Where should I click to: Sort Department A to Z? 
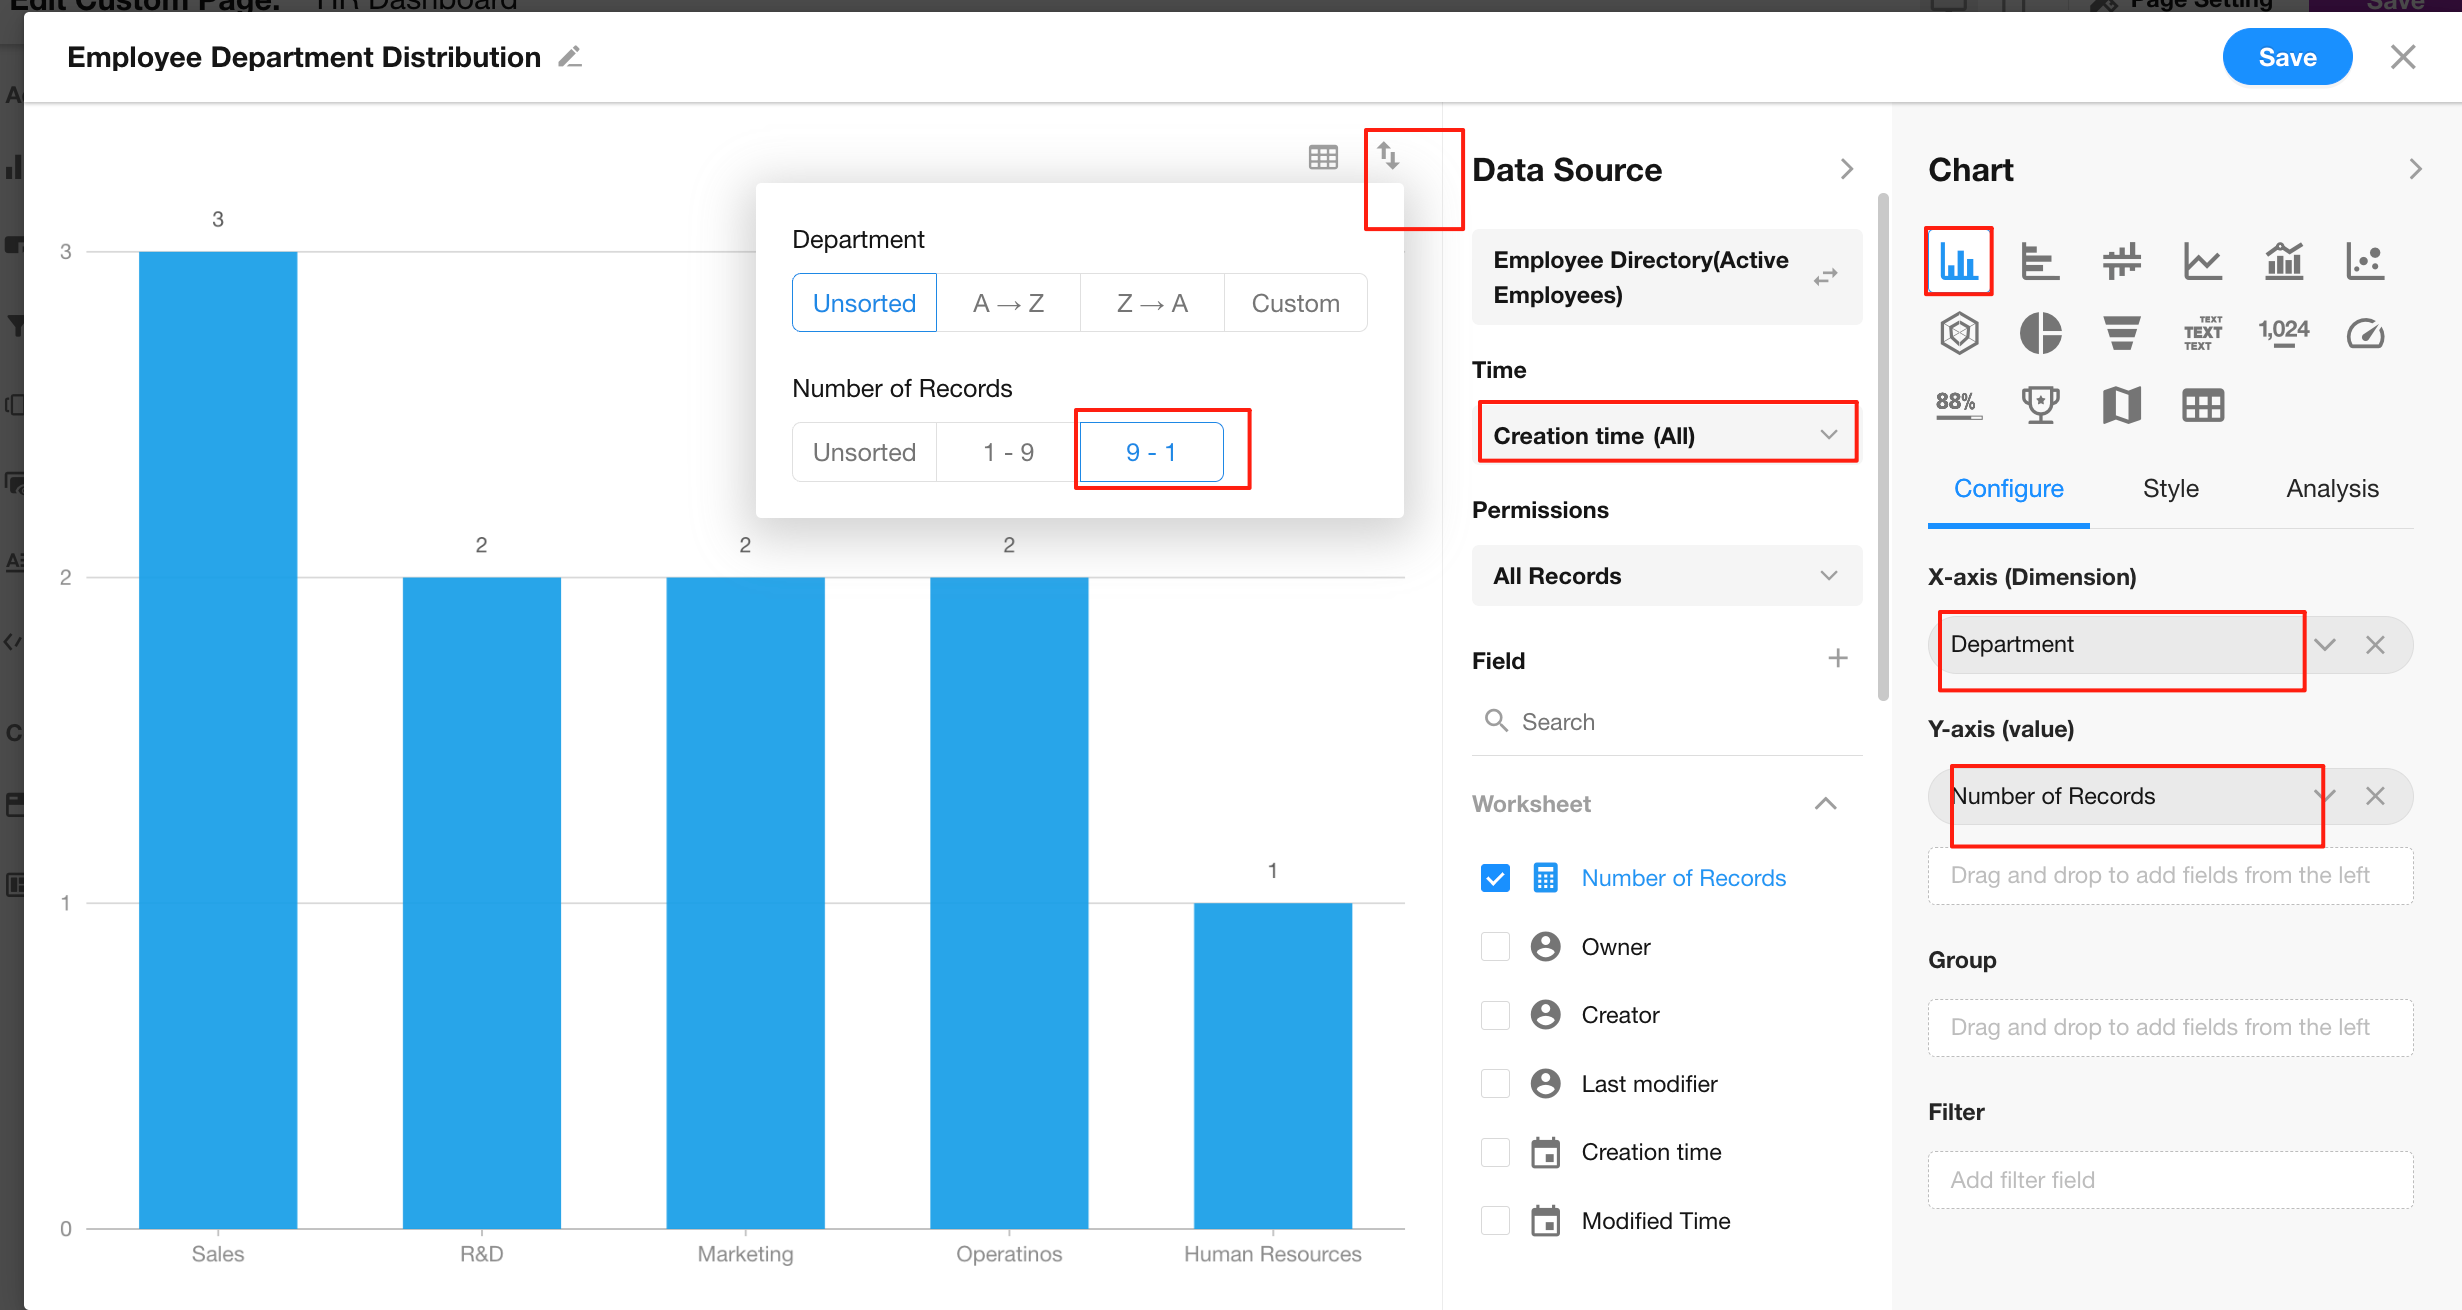(x=1008, y=303)
